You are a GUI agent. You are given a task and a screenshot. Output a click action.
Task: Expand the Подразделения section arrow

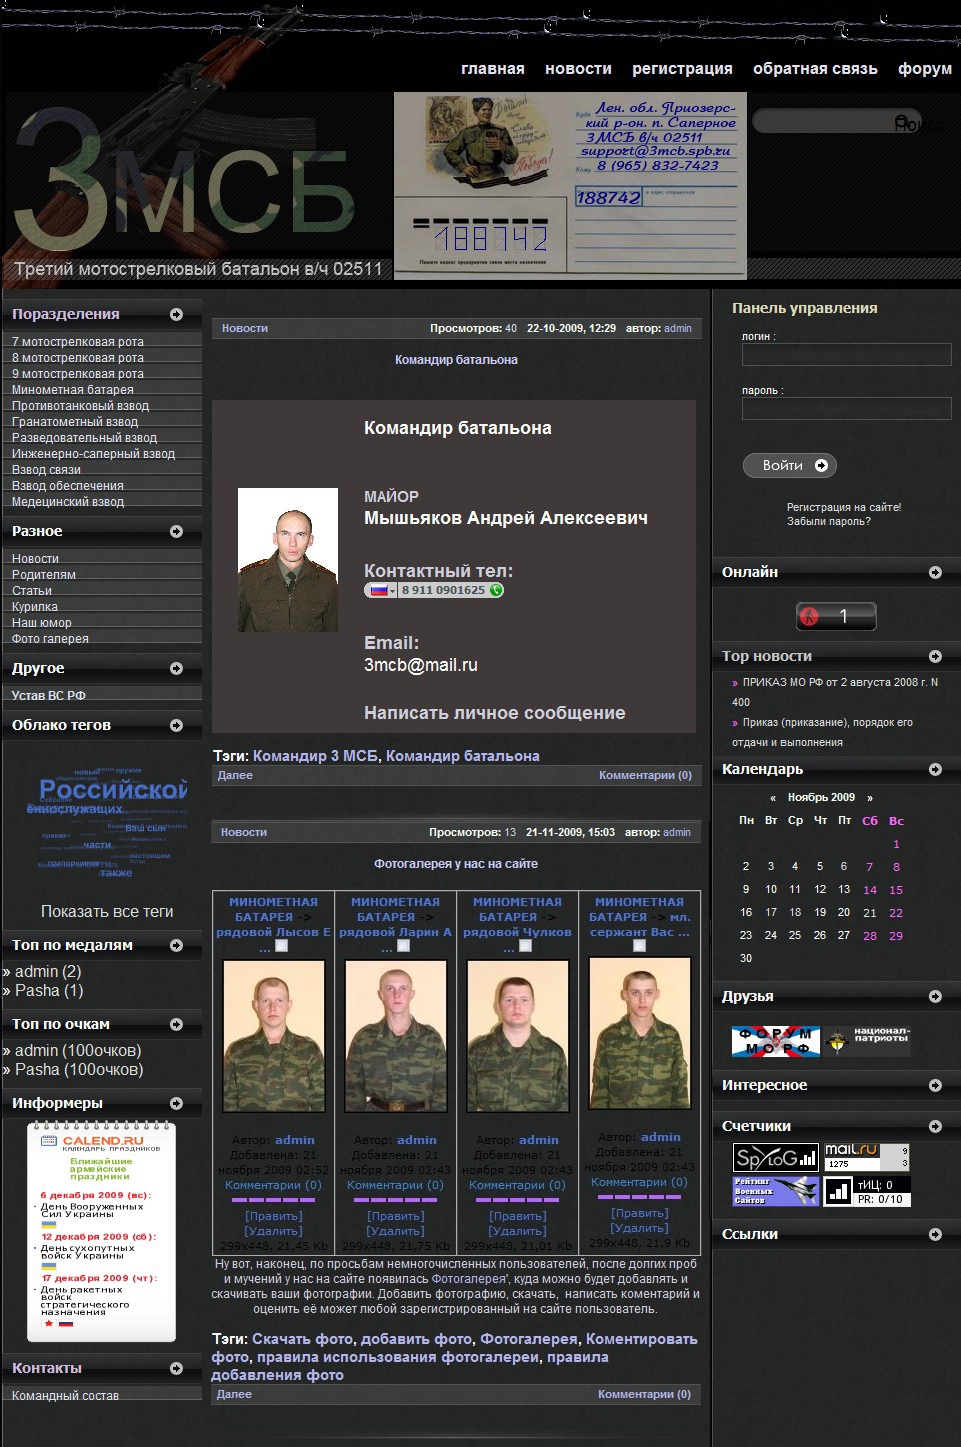[x=176, y=314]
